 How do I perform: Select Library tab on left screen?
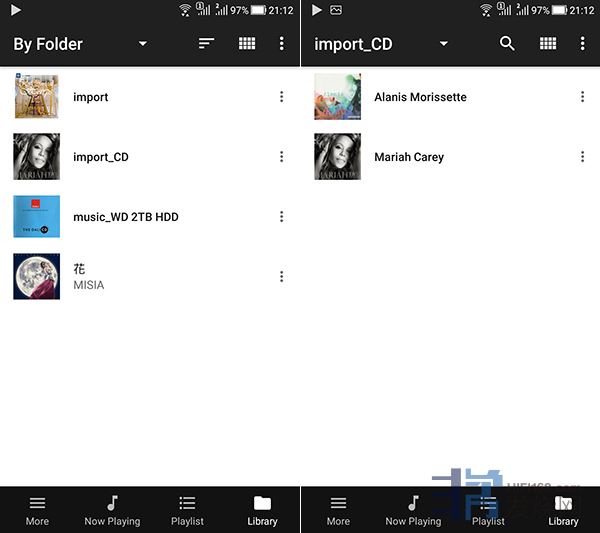click(x=262, y=510)
